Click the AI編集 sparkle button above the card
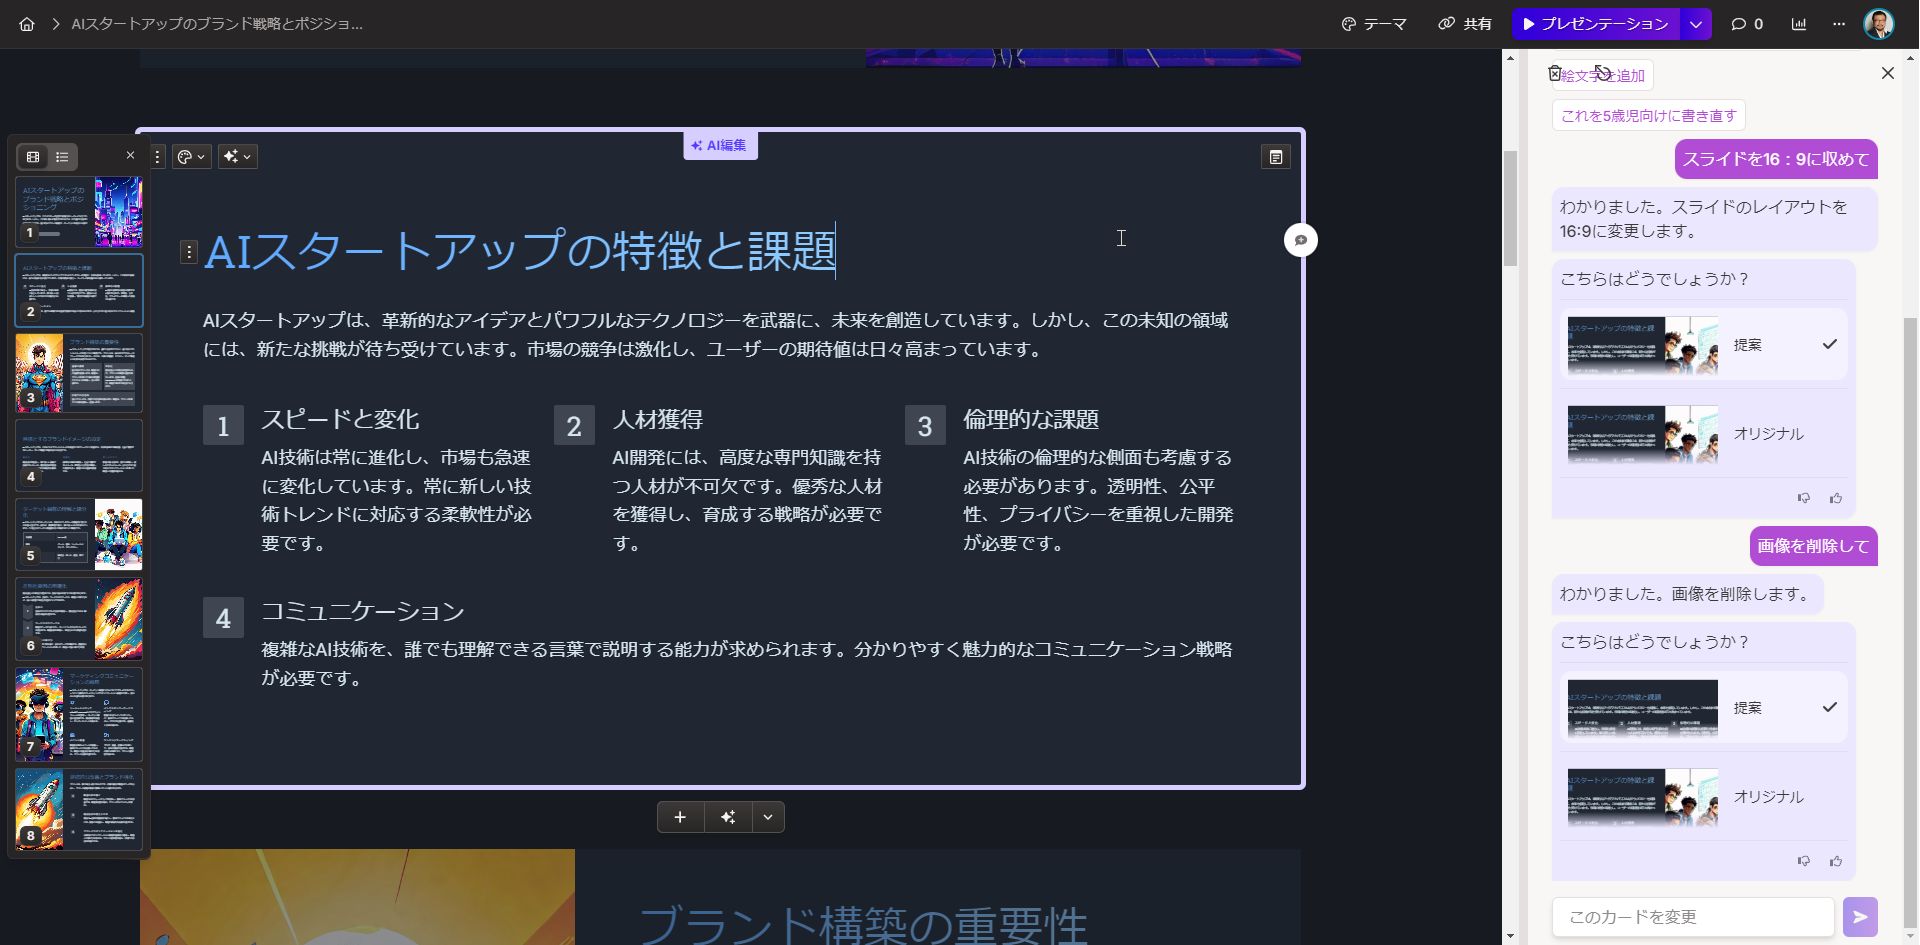Image resolution: width=1920 pixels, height=945 pixels. click(x=719, y=145)
